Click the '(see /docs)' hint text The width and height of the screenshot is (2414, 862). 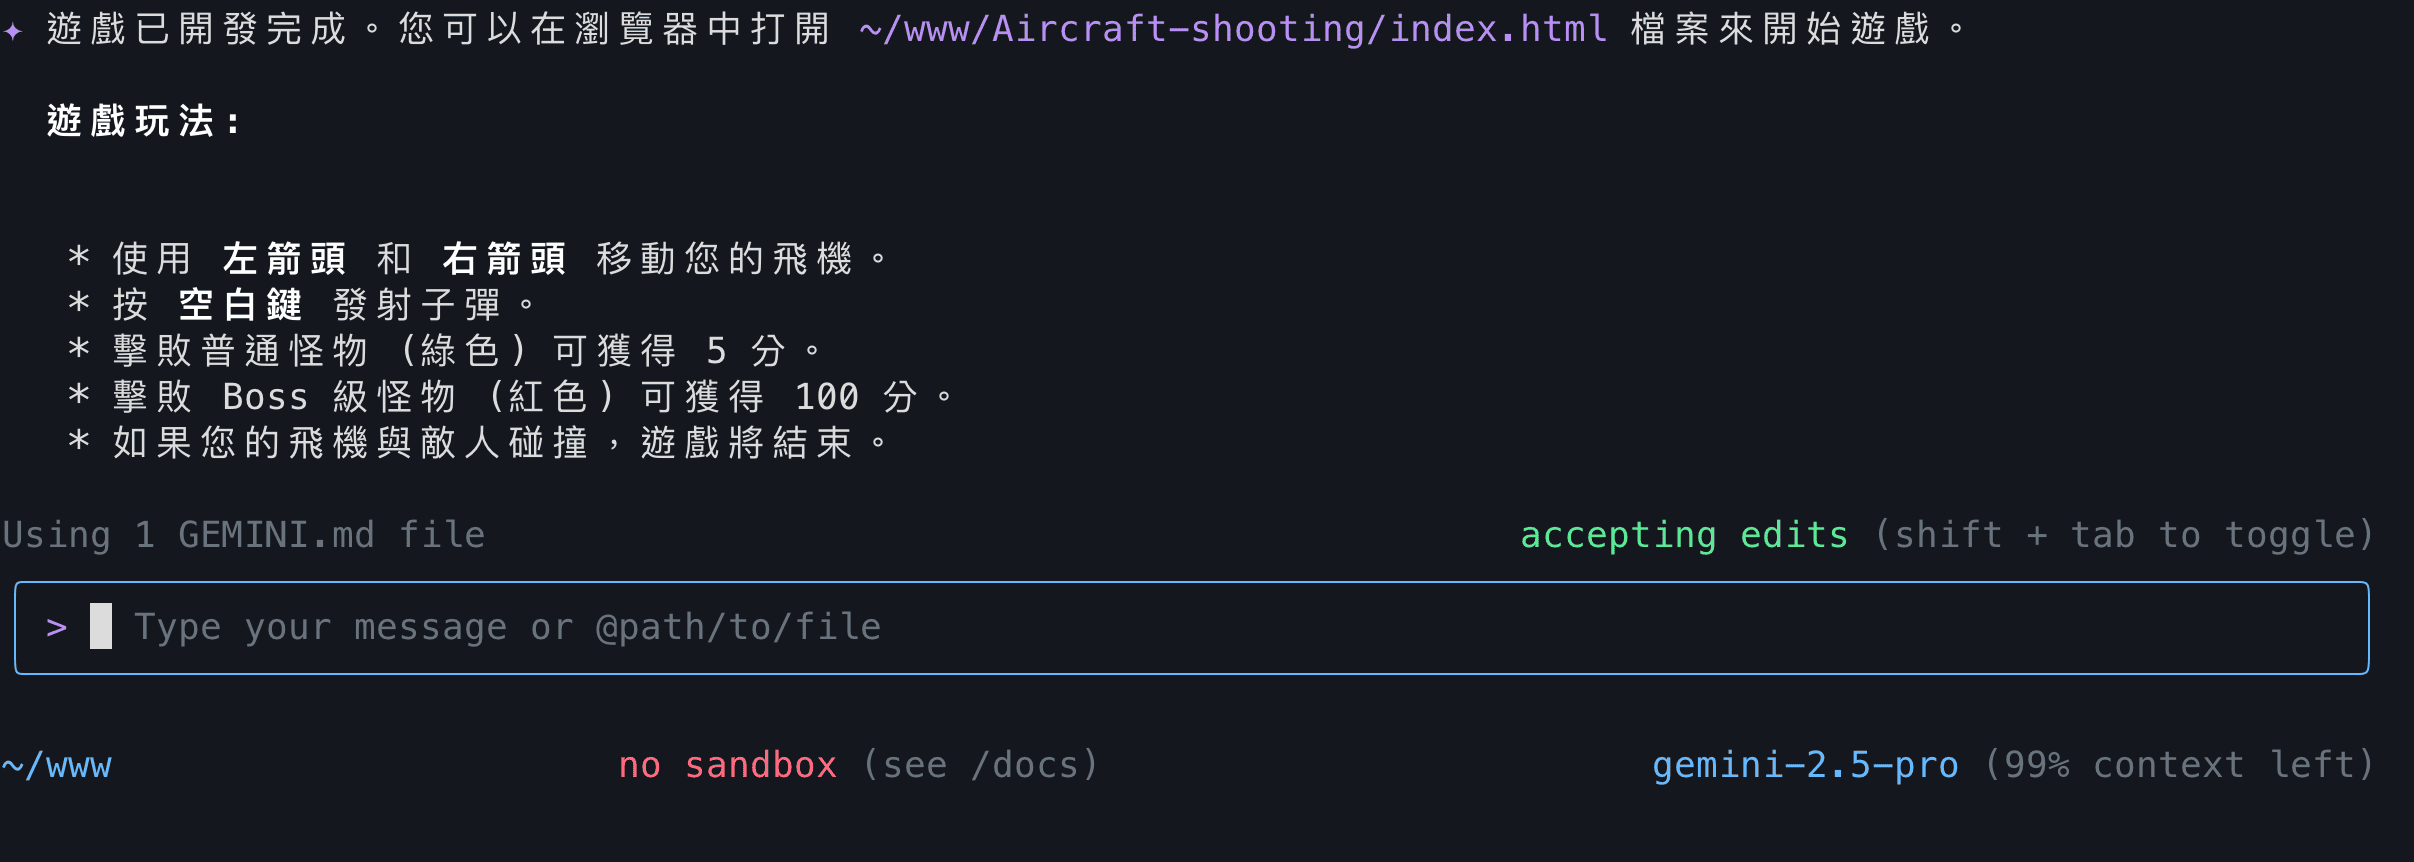pos(980,765)
